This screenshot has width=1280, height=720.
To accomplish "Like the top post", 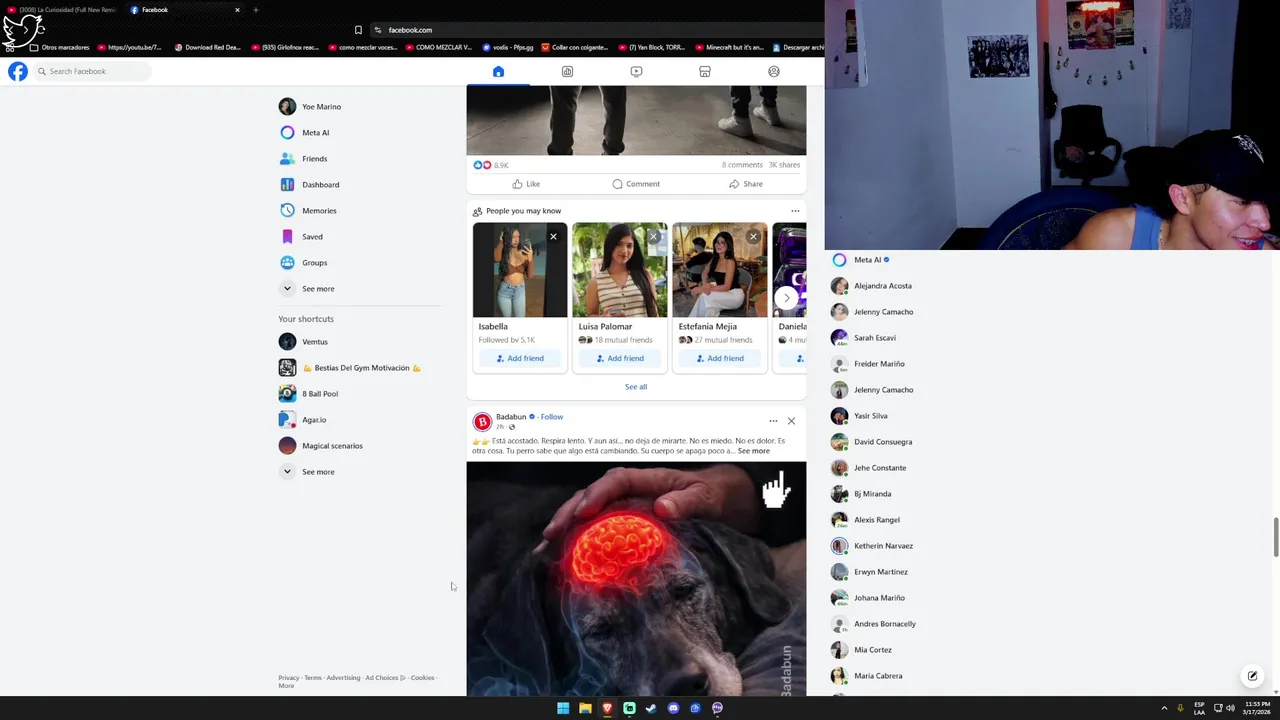I will coord(526,184).
